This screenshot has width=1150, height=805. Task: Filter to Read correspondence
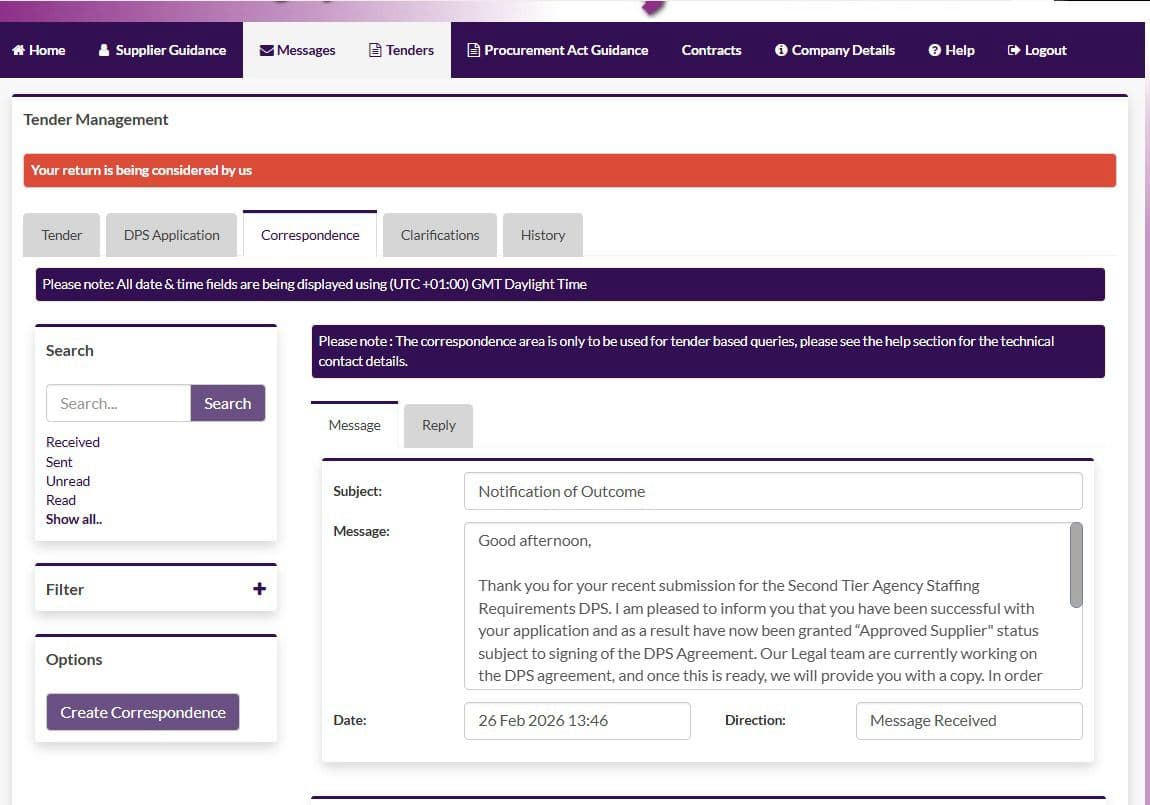click(x=60, y=500)
